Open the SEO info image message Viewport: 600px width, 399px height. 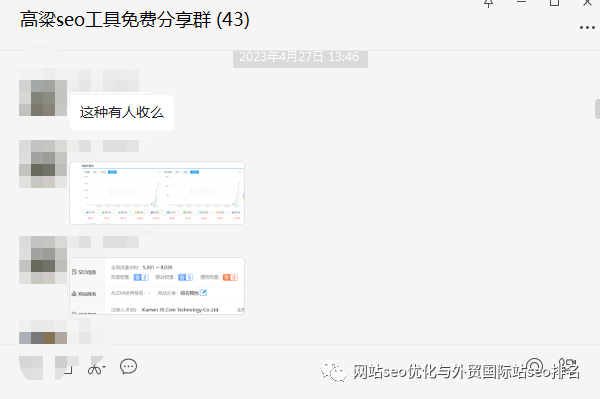pyautogui.click(x=157, y=286)
